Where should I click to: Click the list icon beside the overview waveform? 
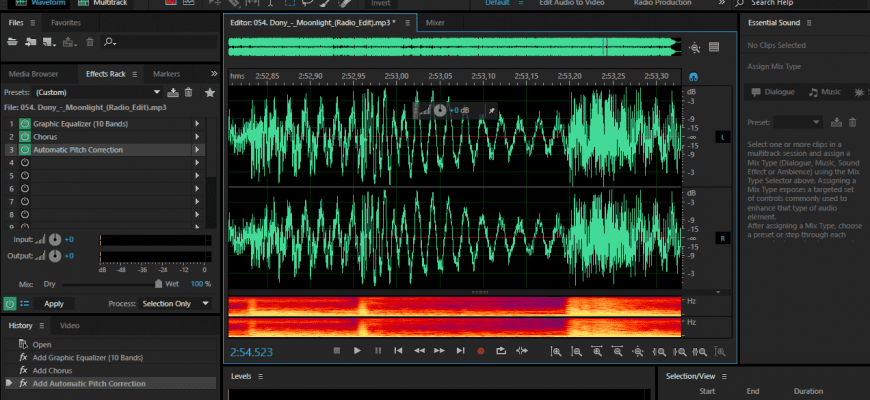(x=714, y=47)
